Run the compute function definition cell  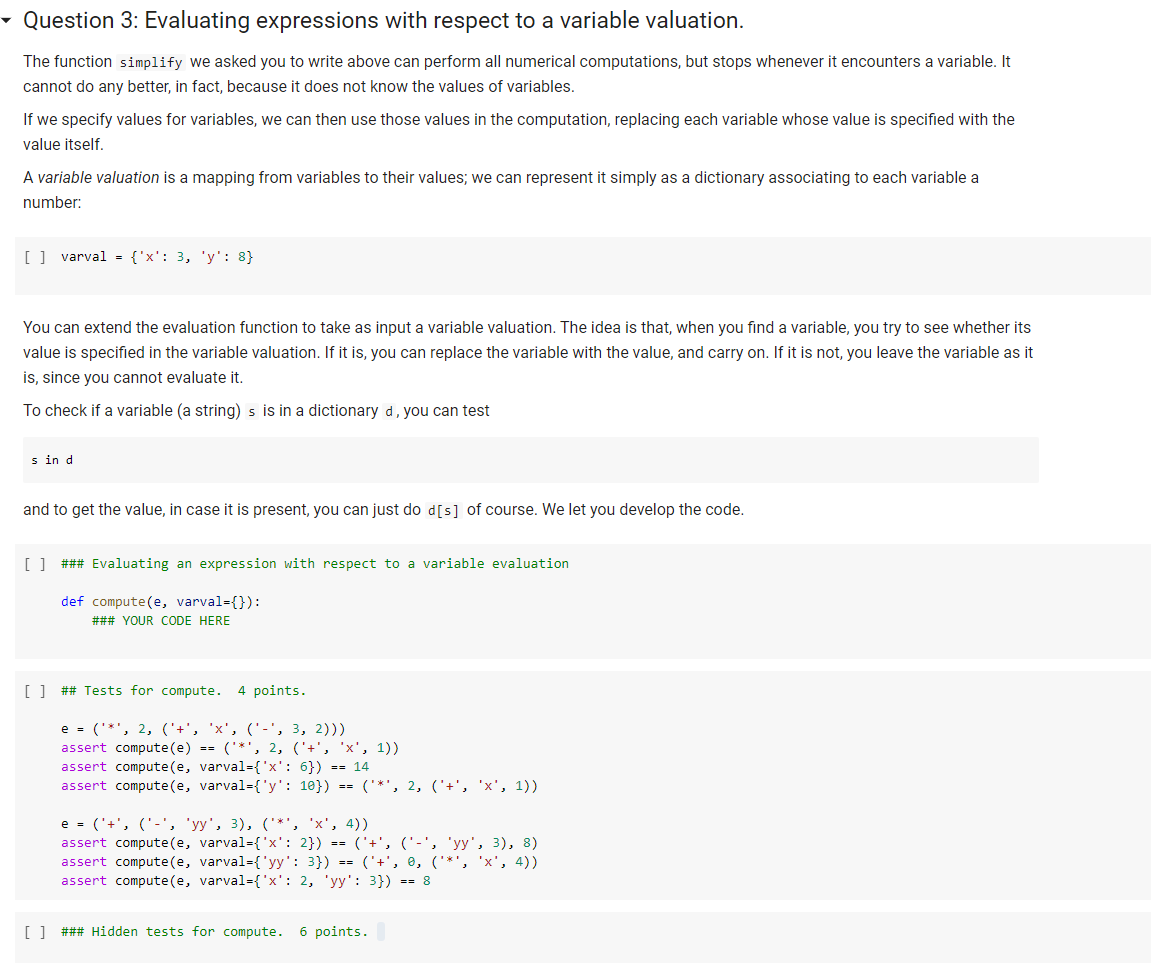point(35,564)
